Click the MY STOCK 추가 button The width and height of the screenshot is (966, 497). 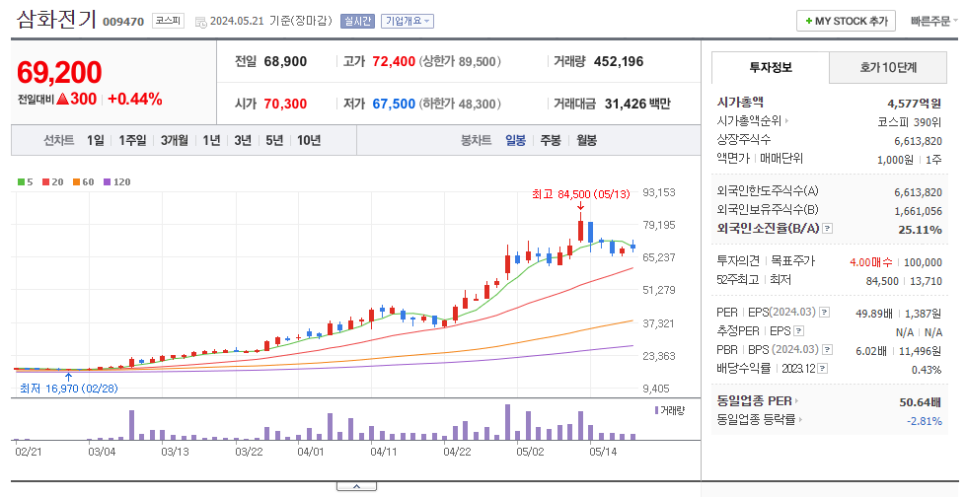(x=846, y=21)
